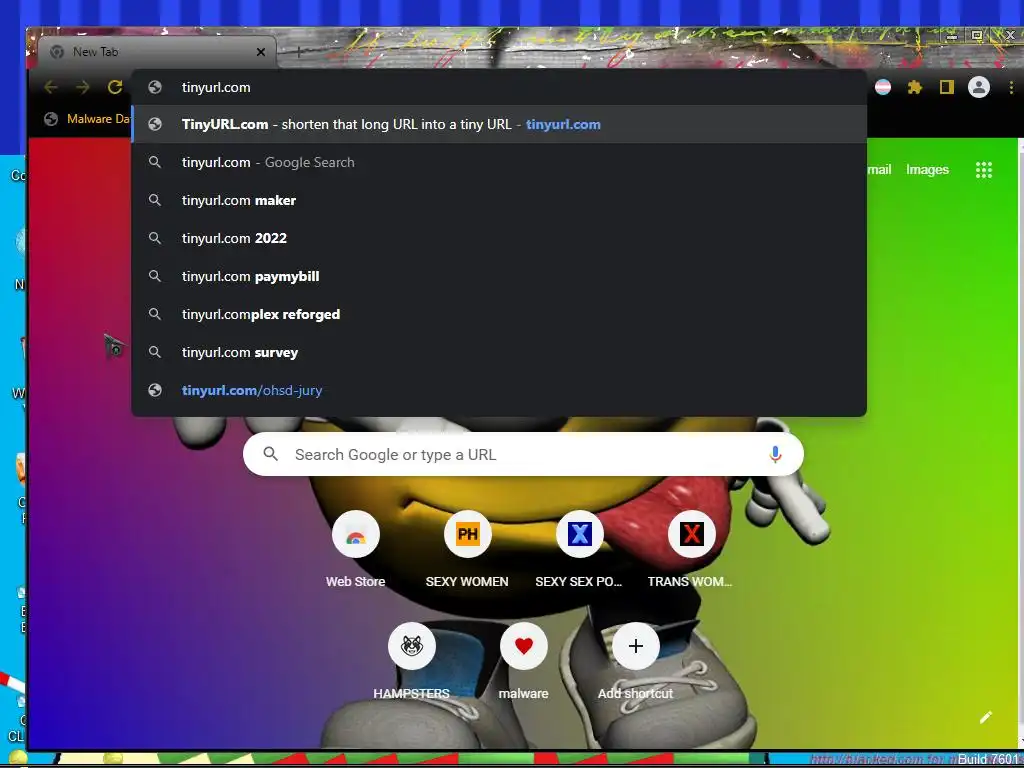Image resolution: width=1024 pixels, height=768 pixels.
Task: Open the Images link
Action: [927, 170]
